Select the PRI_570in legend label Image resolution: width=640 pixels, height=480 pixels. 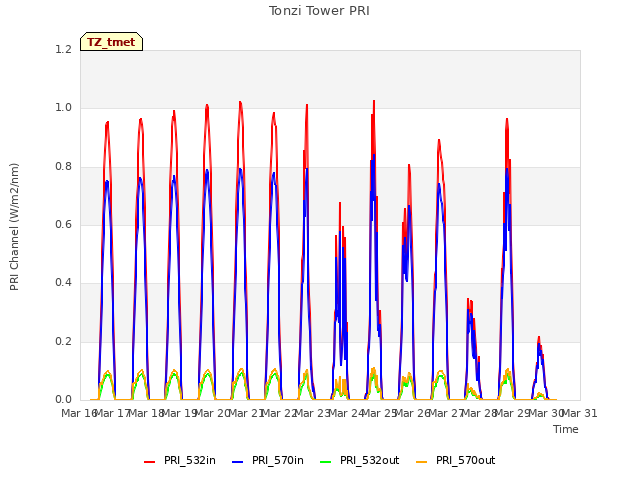278,460
